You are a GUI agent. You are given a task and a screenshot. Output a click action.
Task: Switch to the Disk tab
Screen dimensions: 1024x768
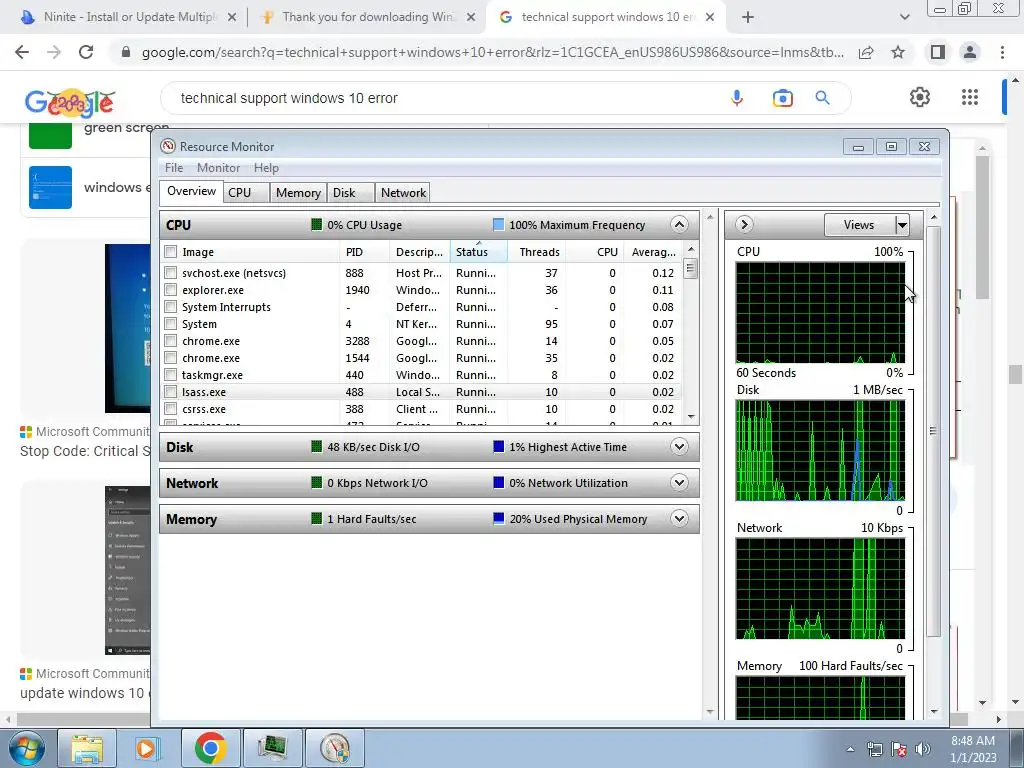pyautogui.click(x=351, y=193)
